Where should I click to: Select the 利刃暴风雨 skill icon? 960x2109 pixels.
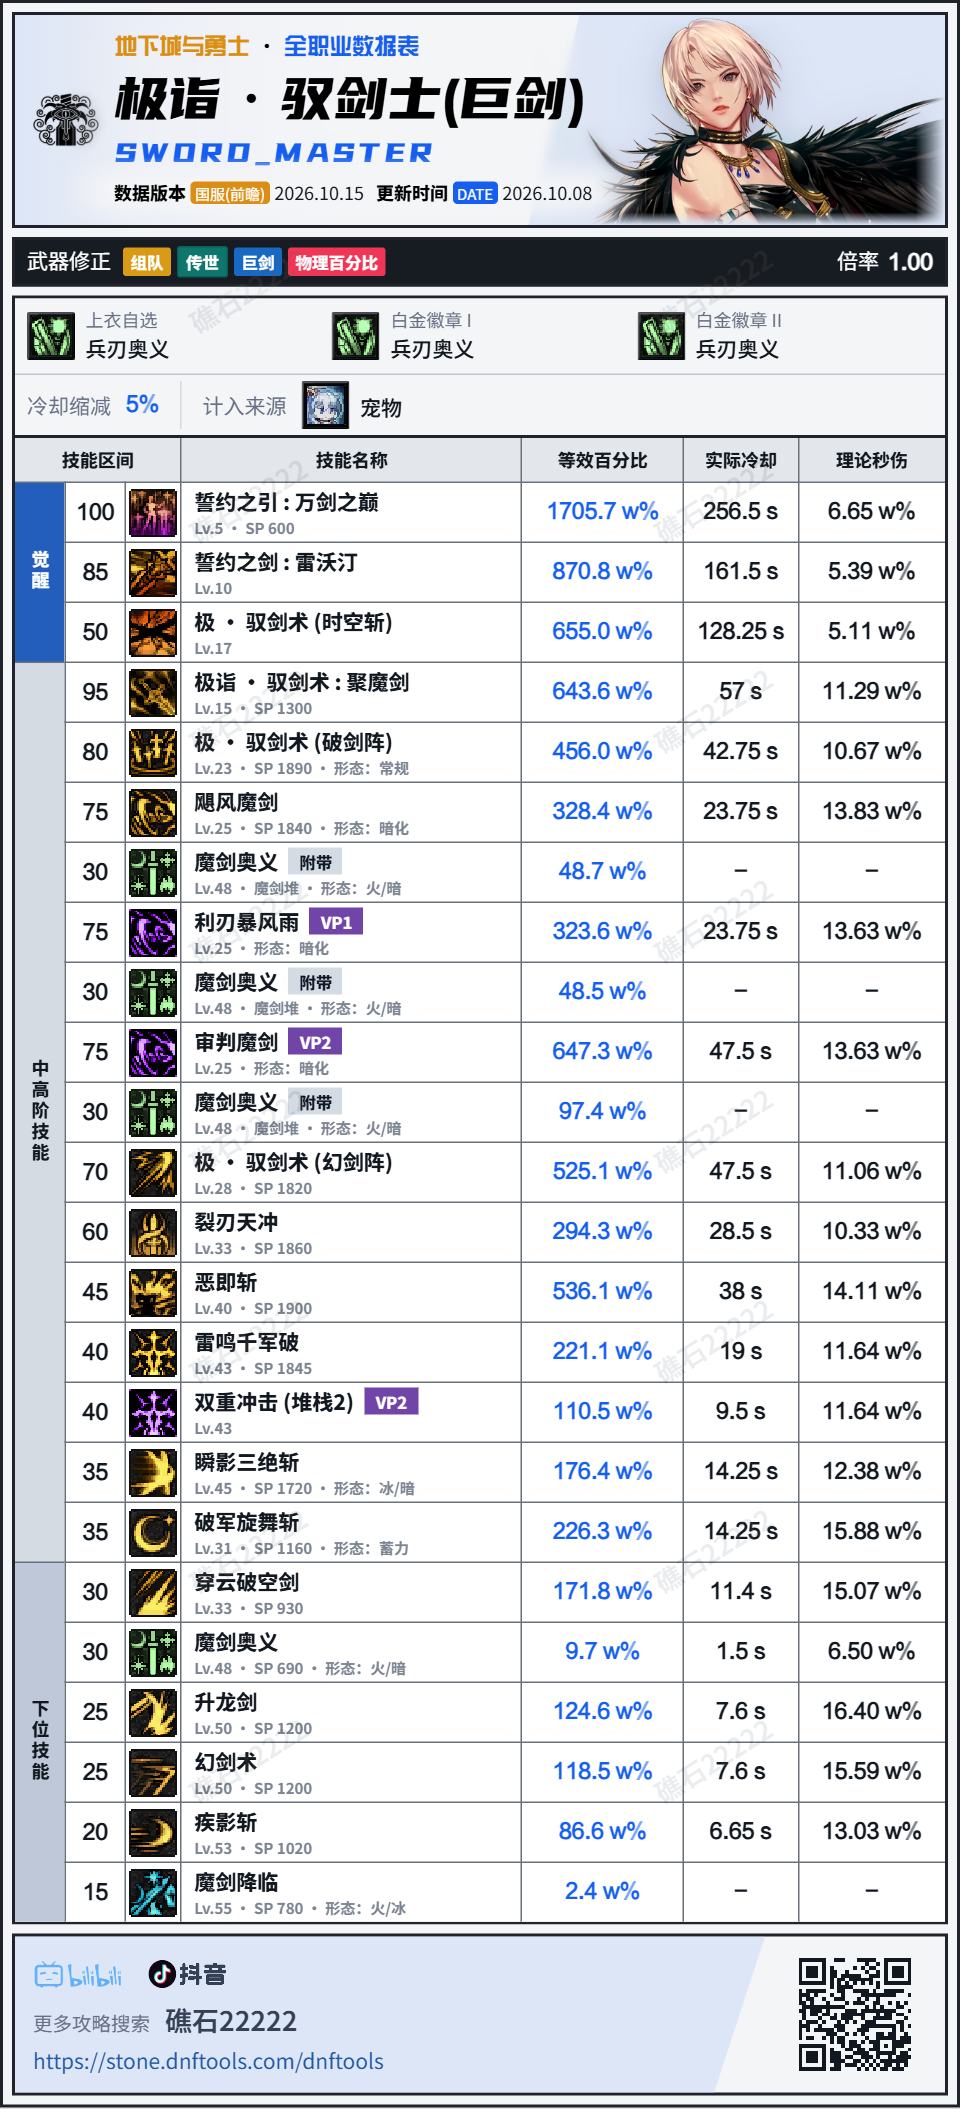pyautogui.click(x=153, y=932)
